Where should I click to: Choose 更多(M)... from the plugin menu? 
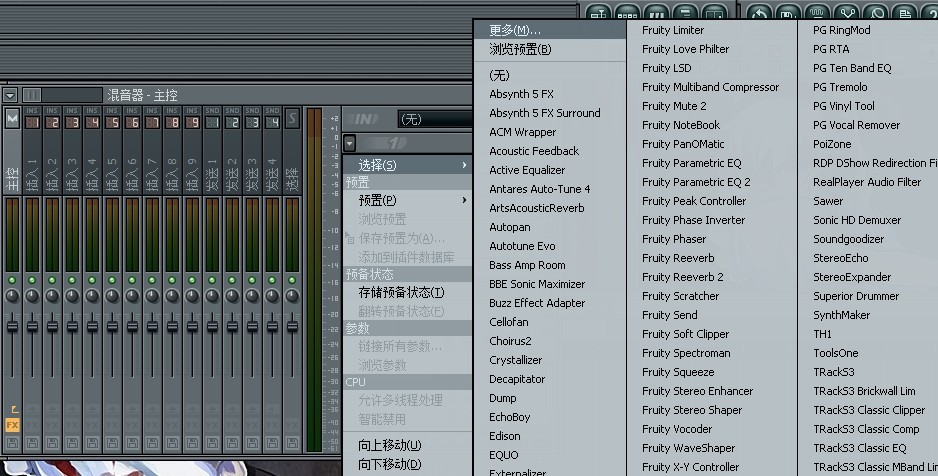click(x=549, y=30)
